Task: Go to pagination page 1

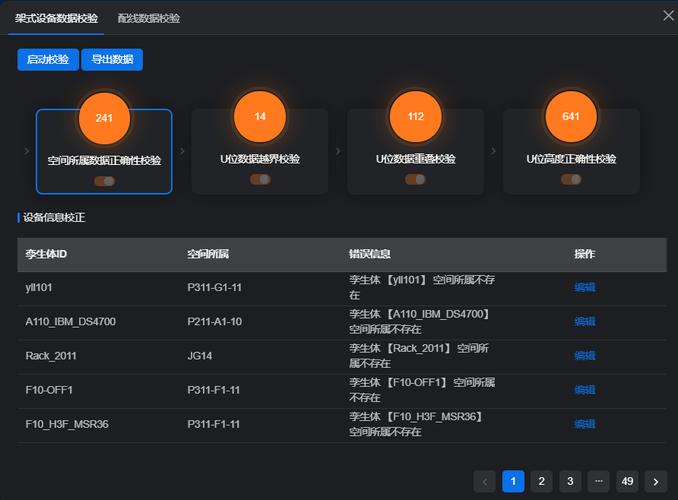Action: coord(513,481)
